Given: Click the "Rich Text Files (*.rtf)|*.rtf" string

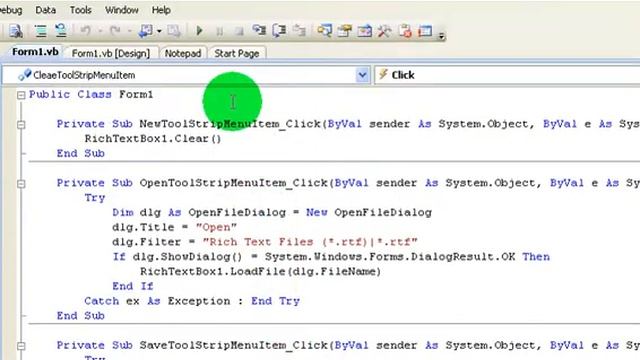Looking at the screenshot, I should (310, 242).
